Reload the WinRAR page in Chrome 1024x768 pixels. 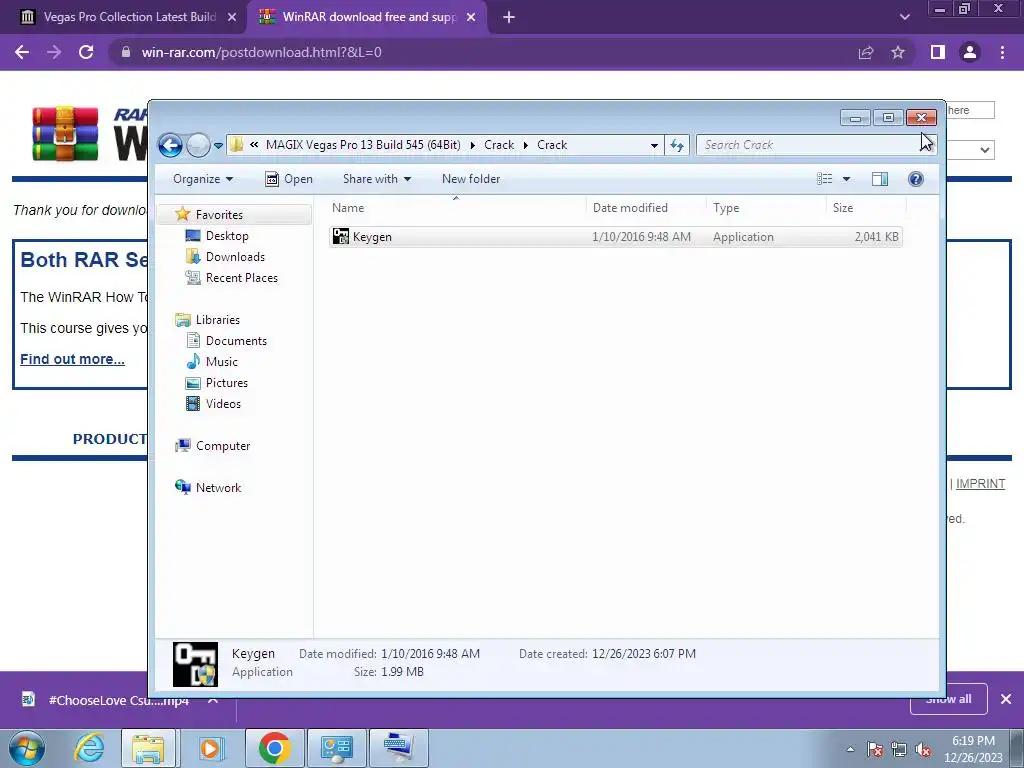86,52
